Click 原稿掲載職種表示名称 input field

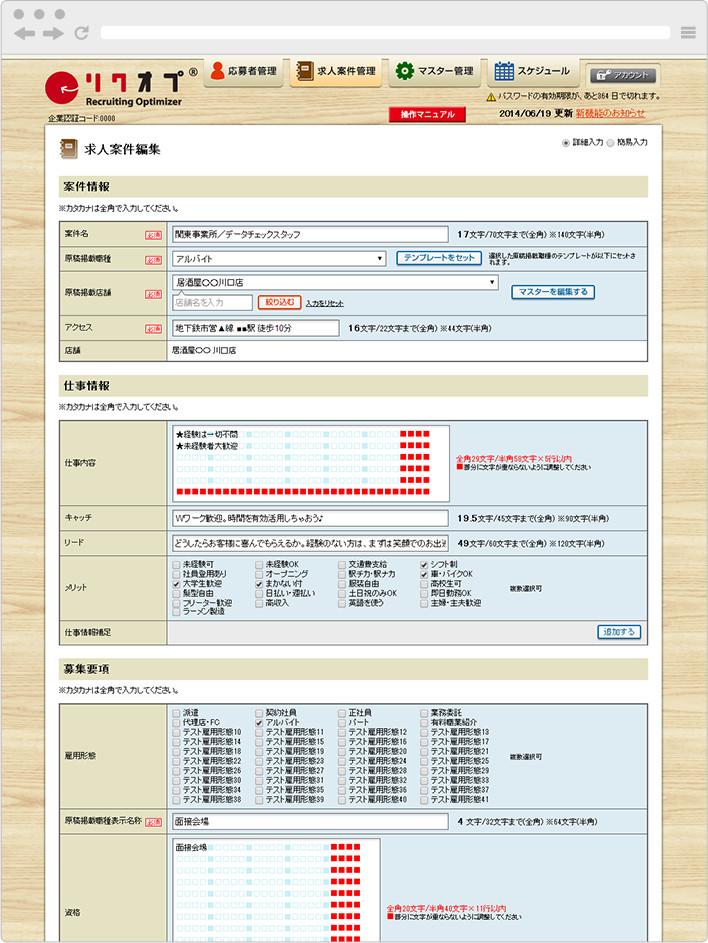click(x=310, y=822)
